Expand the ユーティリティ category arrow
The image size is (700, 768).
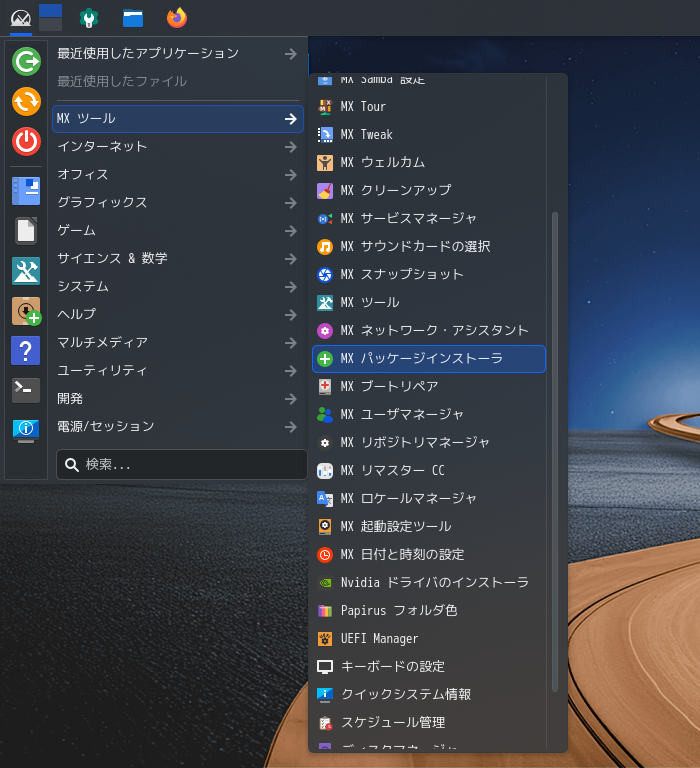291,371
